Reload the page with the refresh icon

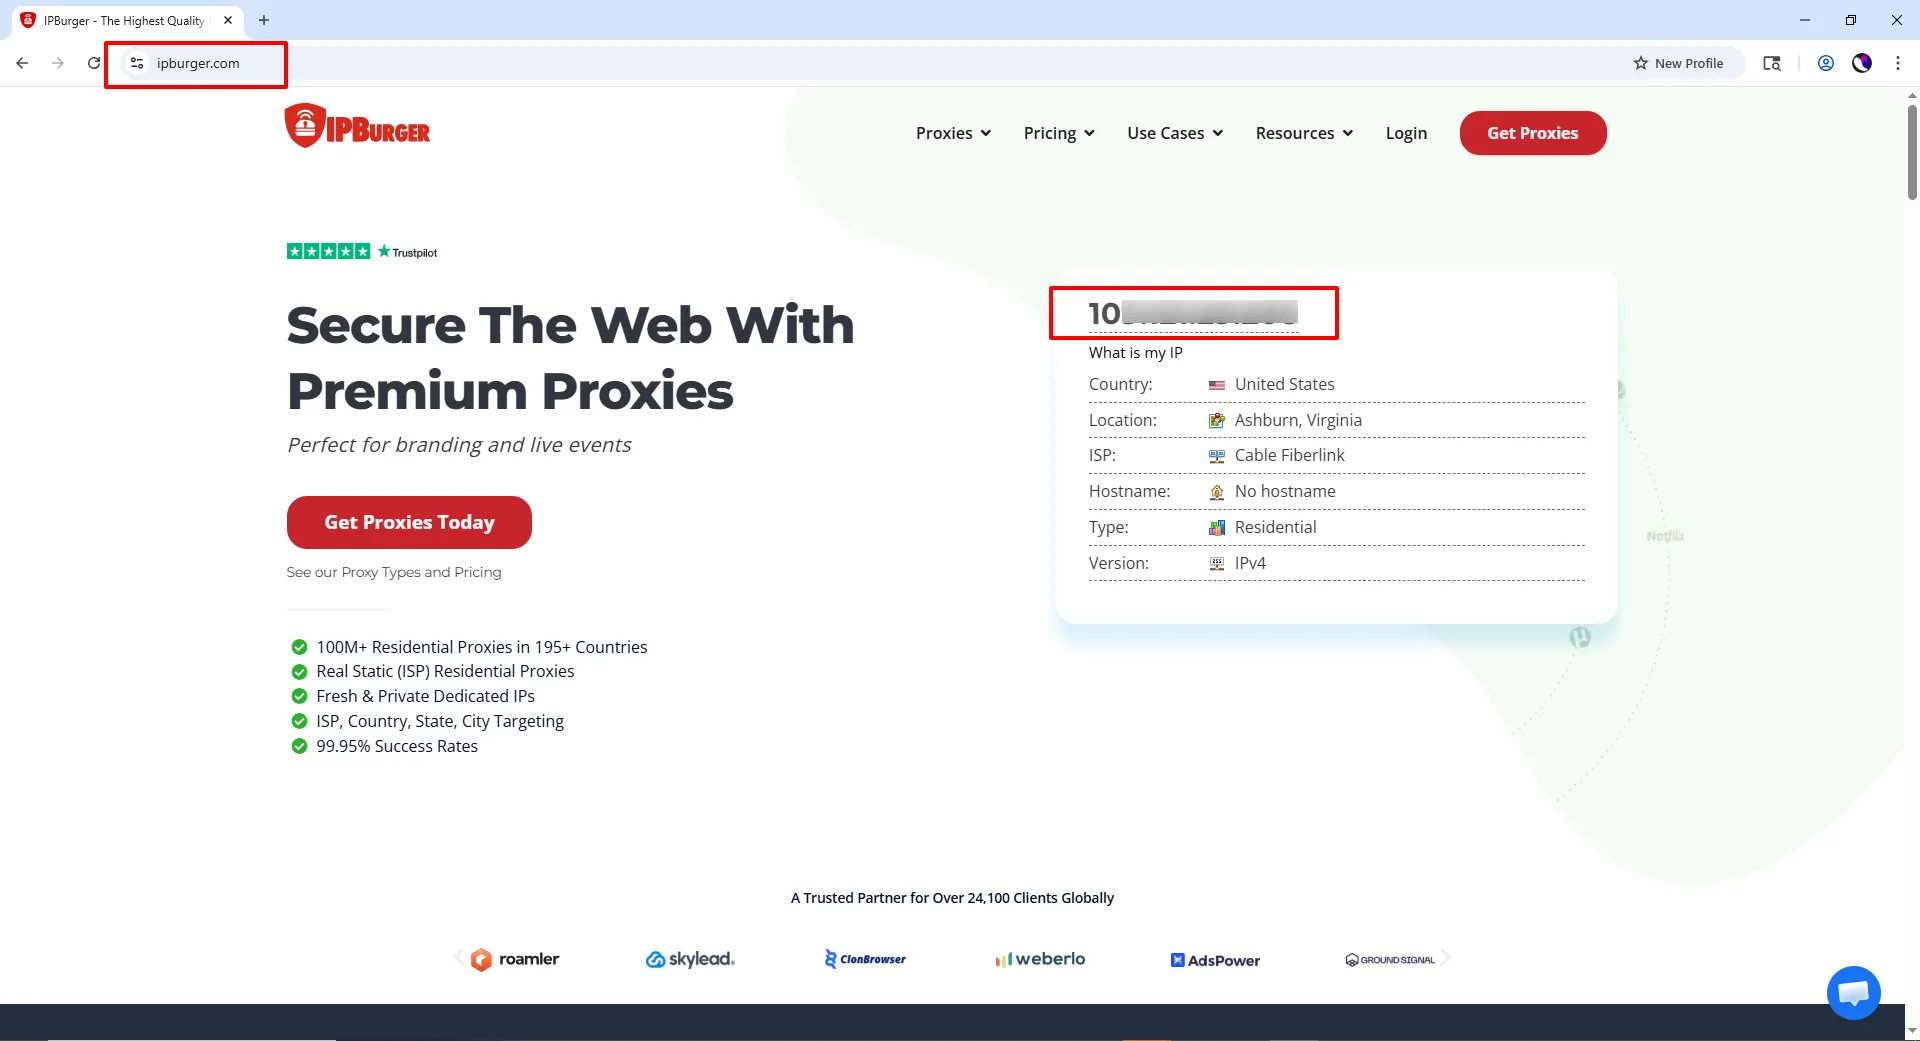[94, 63]
